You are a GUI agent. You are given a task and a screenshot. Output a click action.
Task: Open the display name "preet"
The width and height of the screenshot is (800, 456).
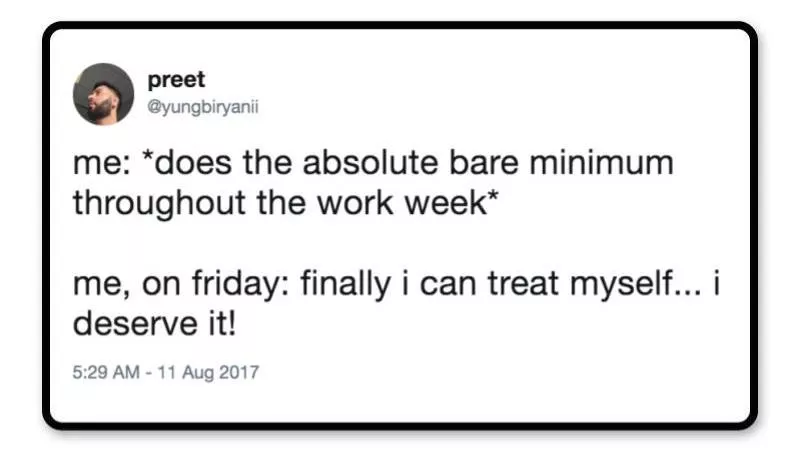[x=176, y=81]
